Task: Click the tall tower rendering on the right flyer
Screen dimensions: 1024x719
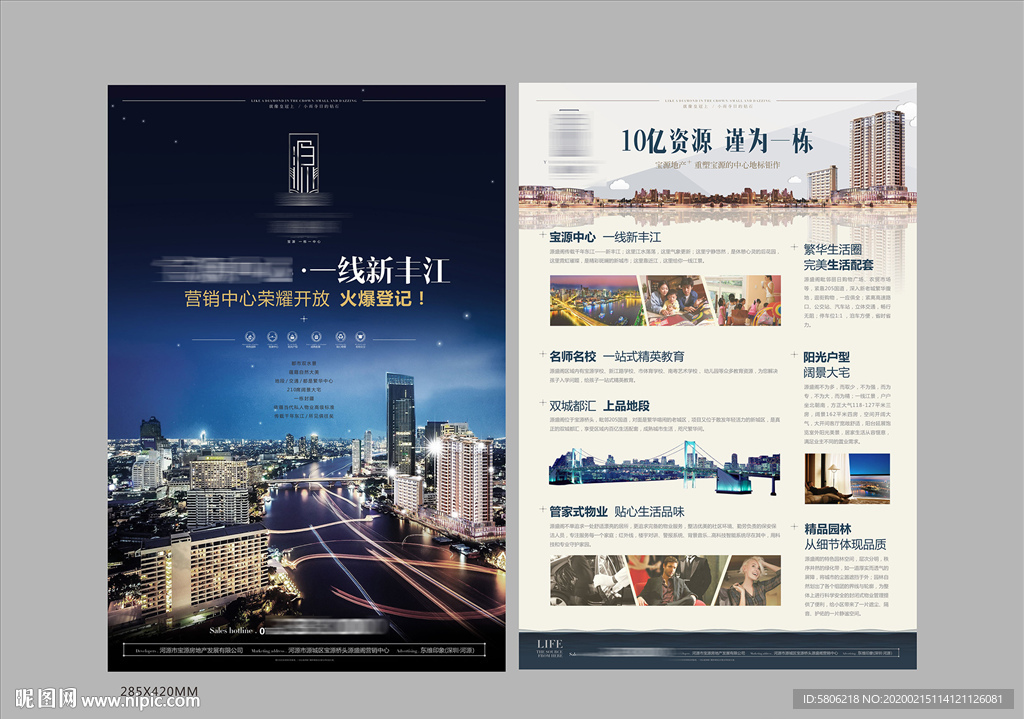Action: pos(878,152)
